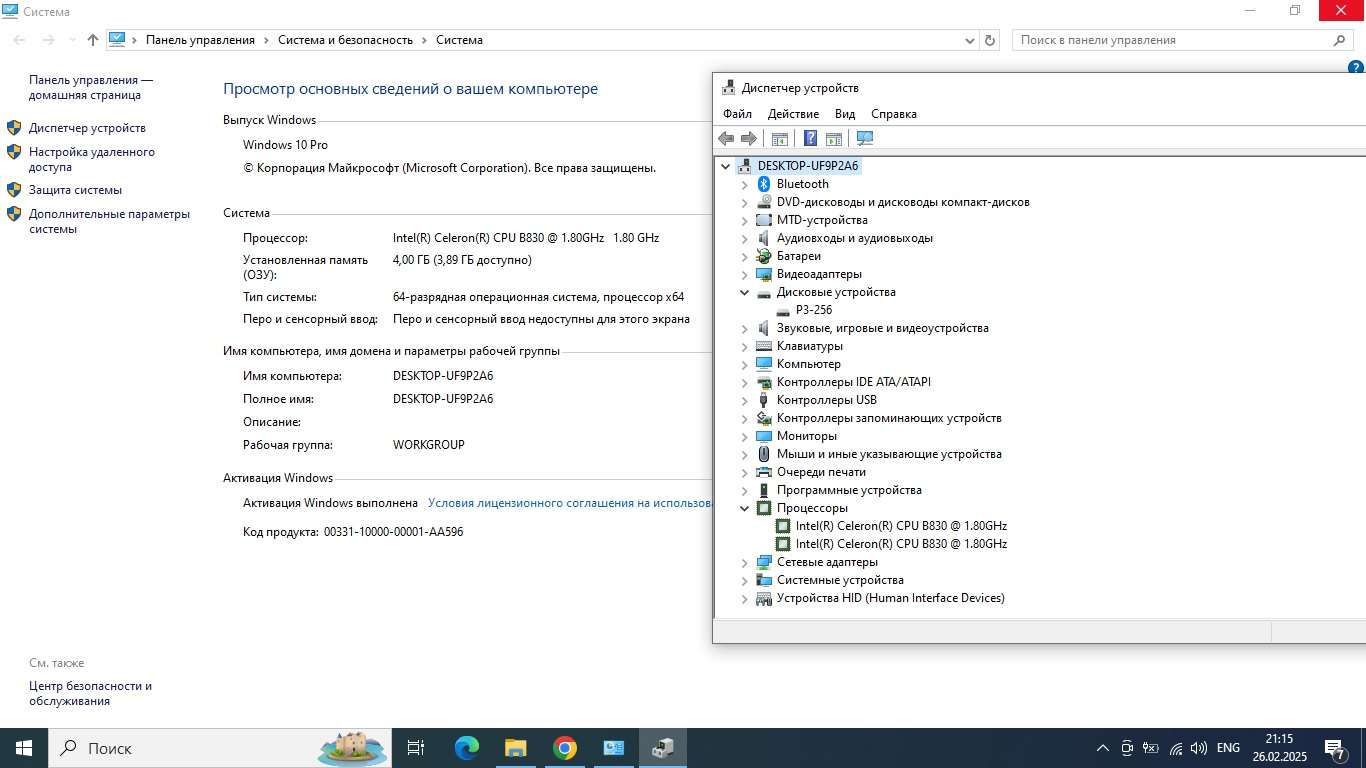This screenshot has width=1366, height=768.
Task: Click the up arrow navigation button
Action: pyautogui.click(x=93, y=40)
